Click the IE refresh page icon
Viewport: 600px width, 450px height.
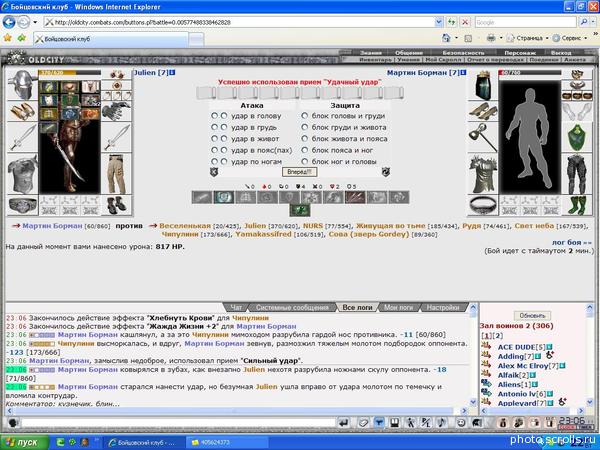[452, 22]
